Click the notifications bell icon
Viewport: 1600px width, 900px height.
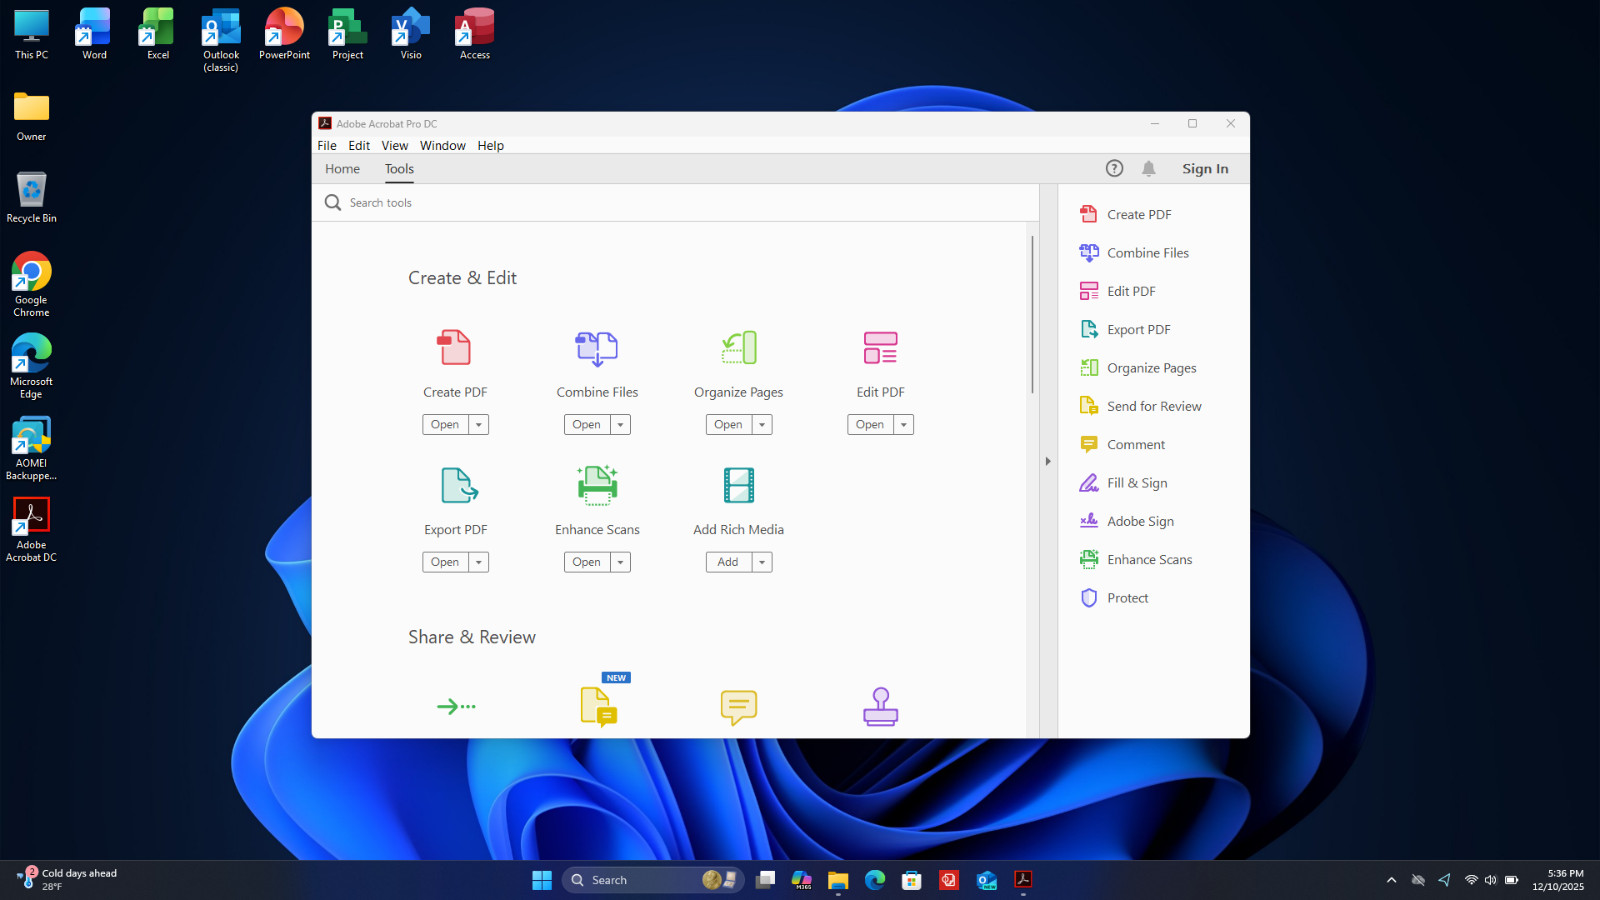coord(1149,169)
